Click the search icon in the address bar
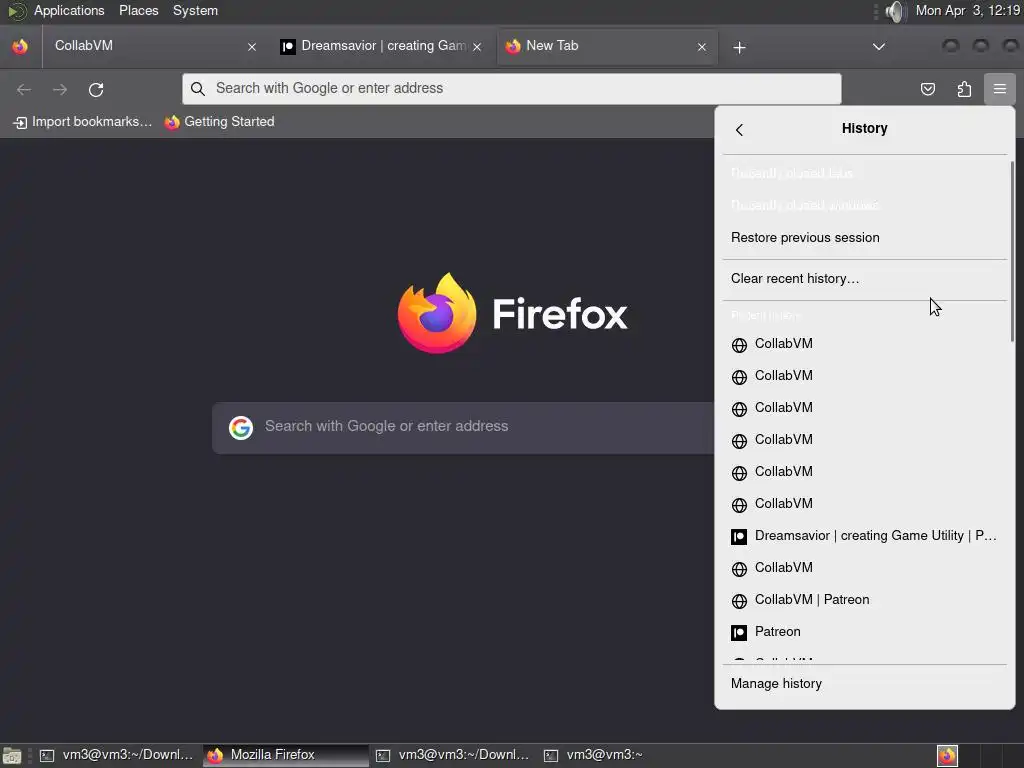 tap(198, 89)
